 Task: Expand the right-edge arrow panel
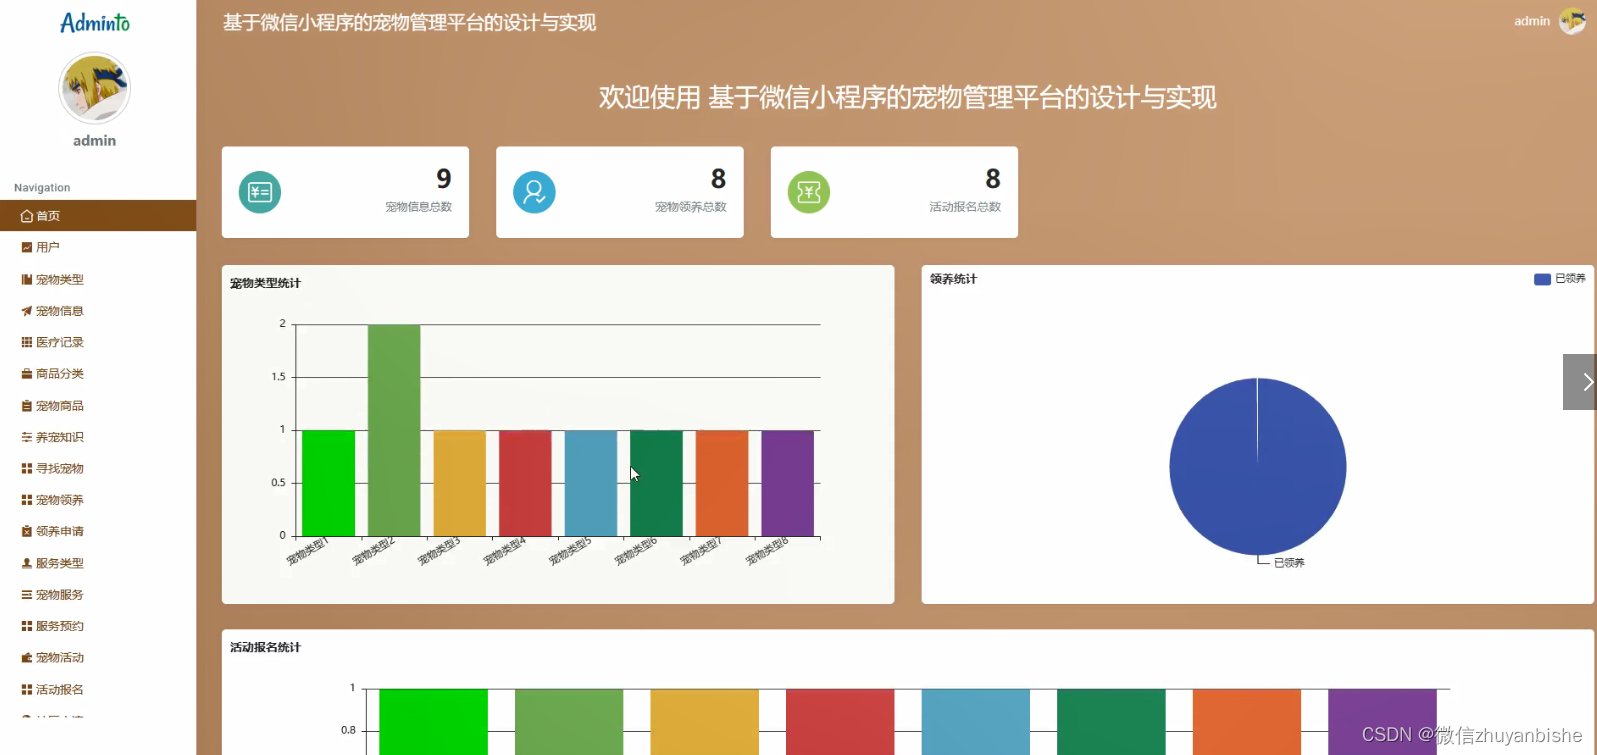pos(1580,382)
